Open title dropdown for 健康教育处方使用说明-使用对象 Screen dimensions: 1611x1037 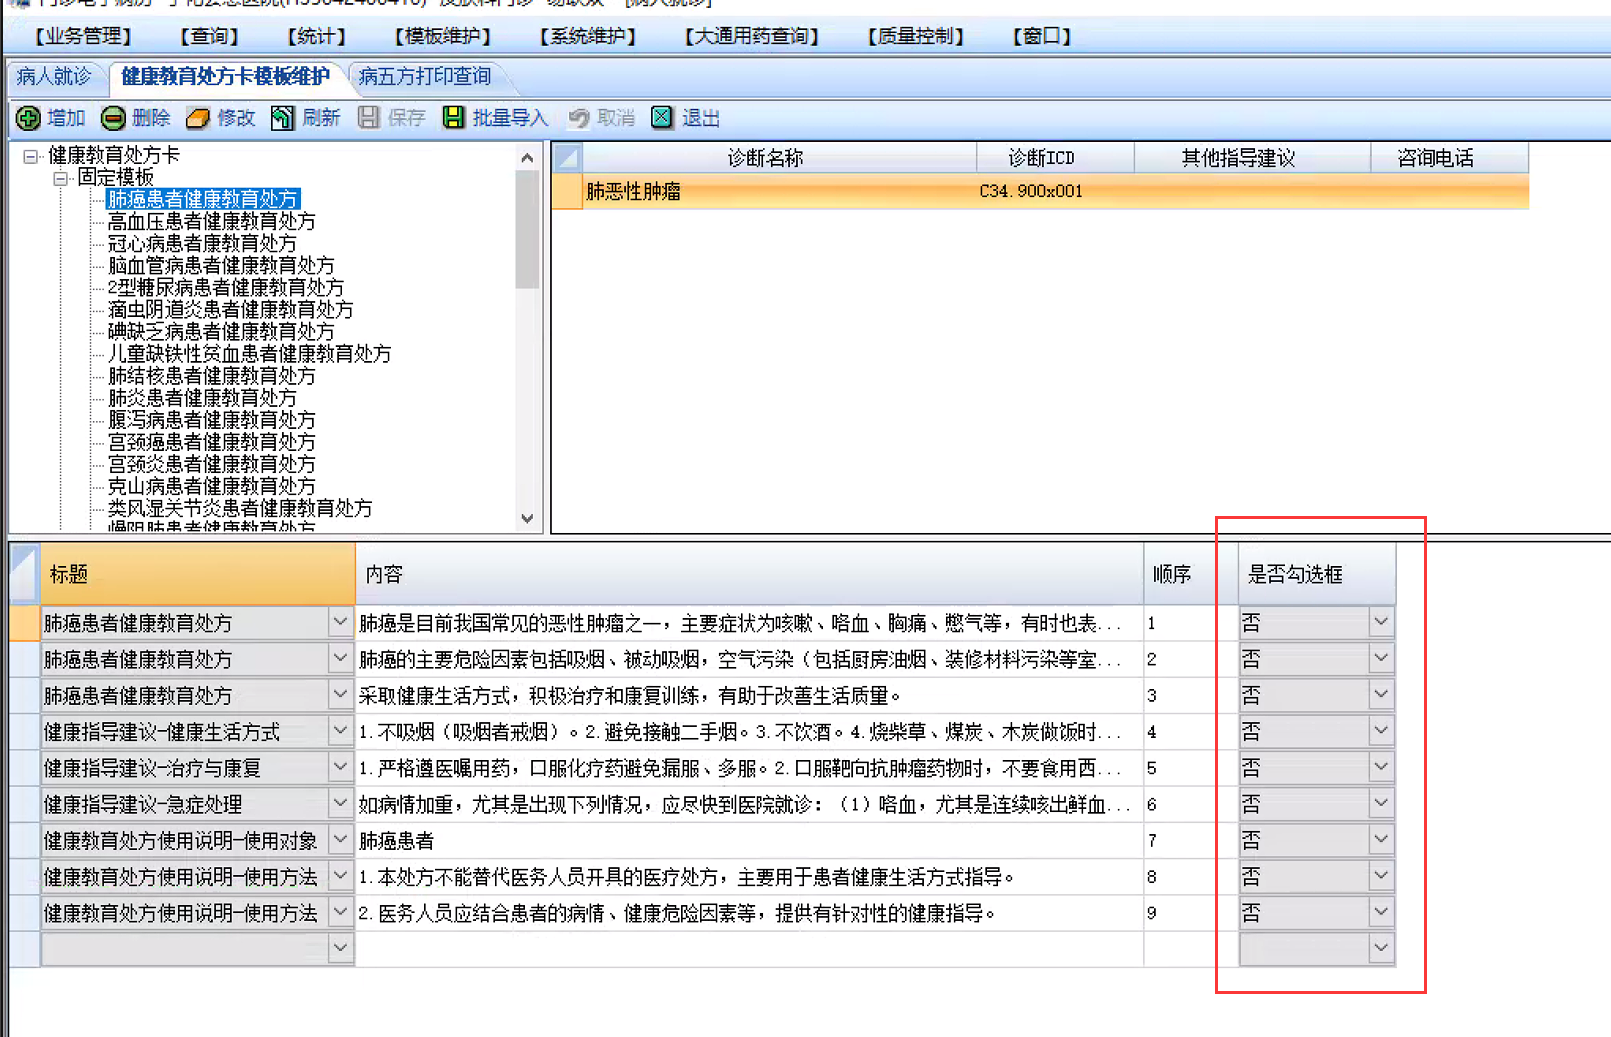[x=340, y=840]
